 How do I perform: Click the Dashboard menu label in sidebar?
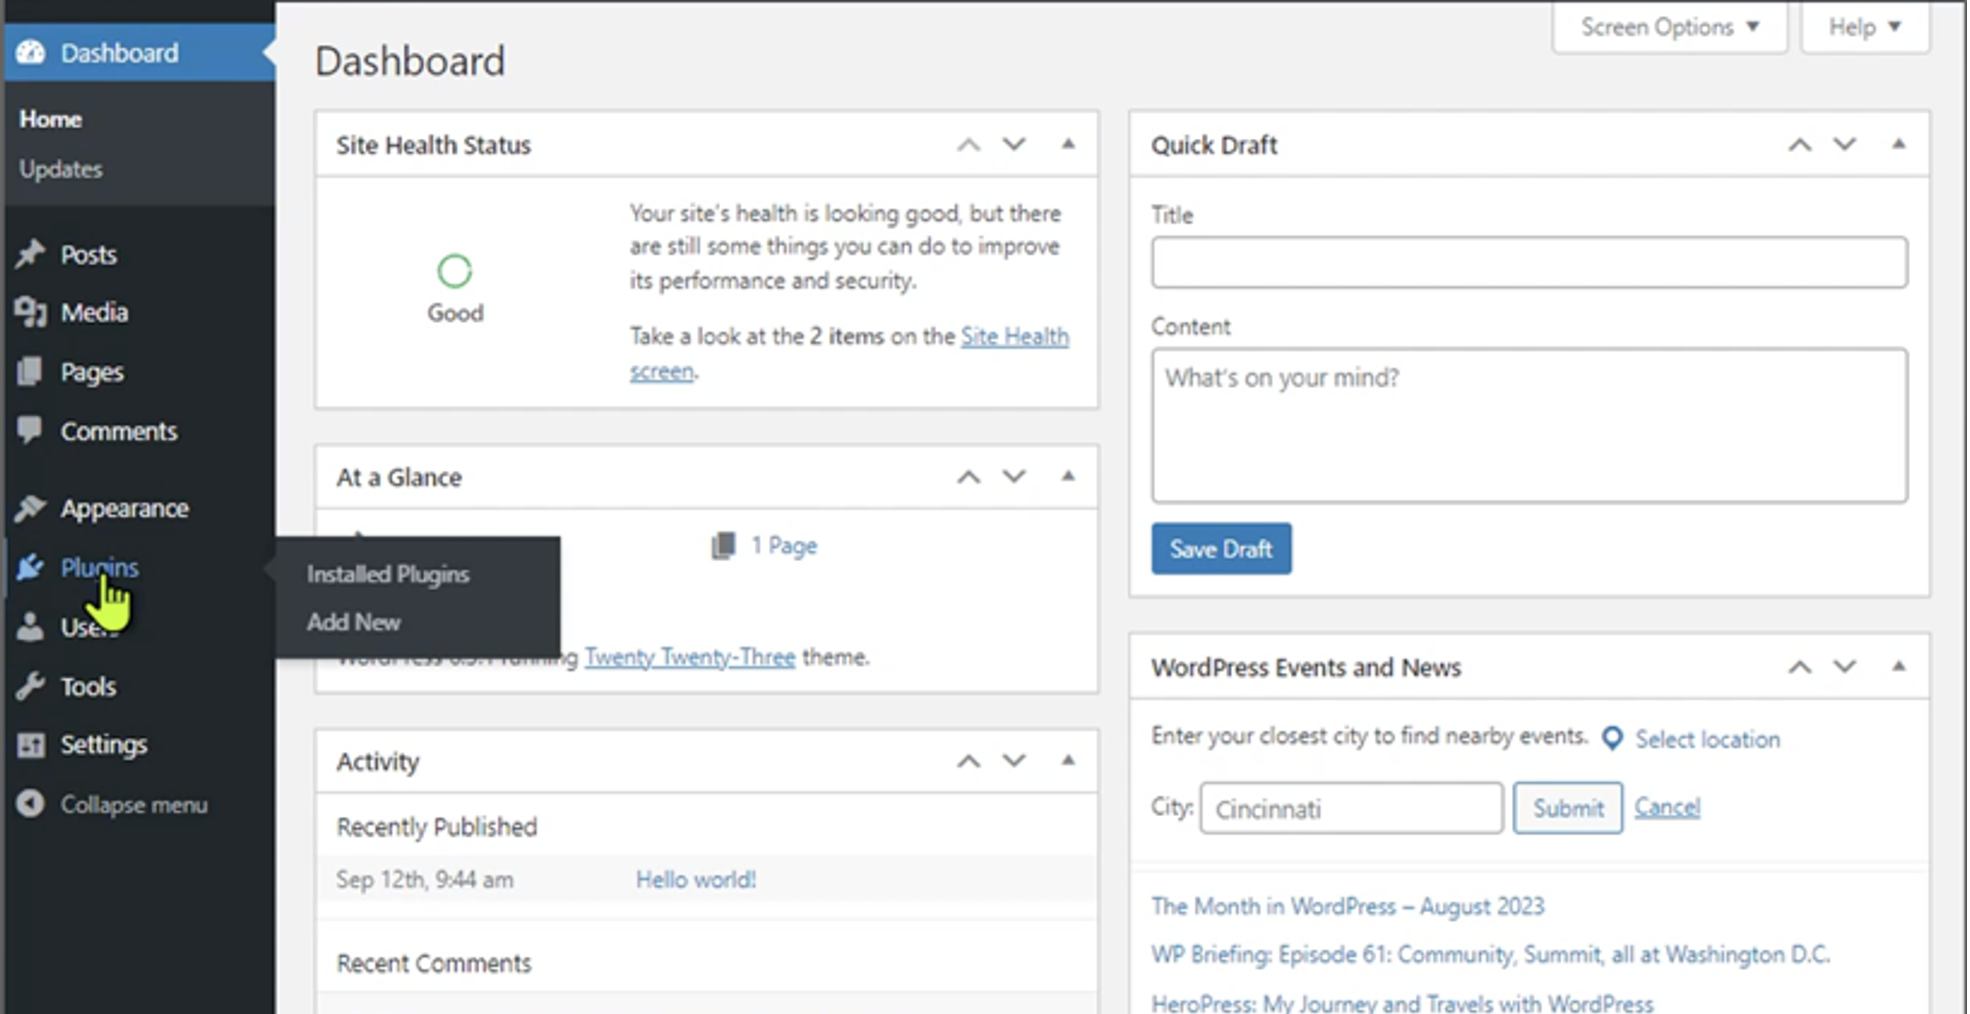click(120, 53)
